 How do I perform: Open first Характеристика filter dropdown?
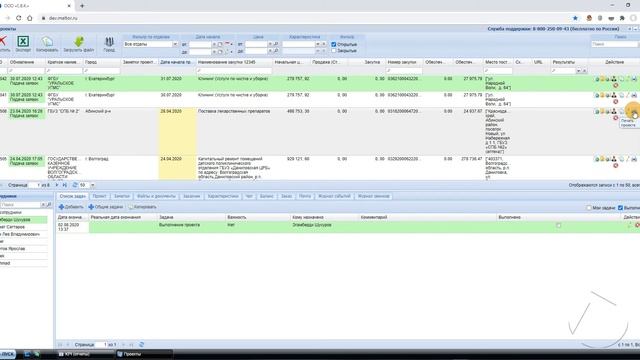[318, 44]
